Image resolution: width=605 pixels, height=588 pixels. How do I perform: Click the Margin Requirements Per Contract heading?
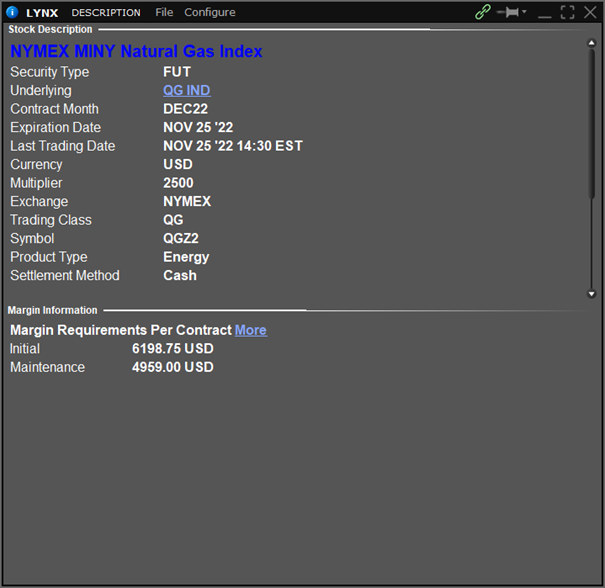point(121,330)
